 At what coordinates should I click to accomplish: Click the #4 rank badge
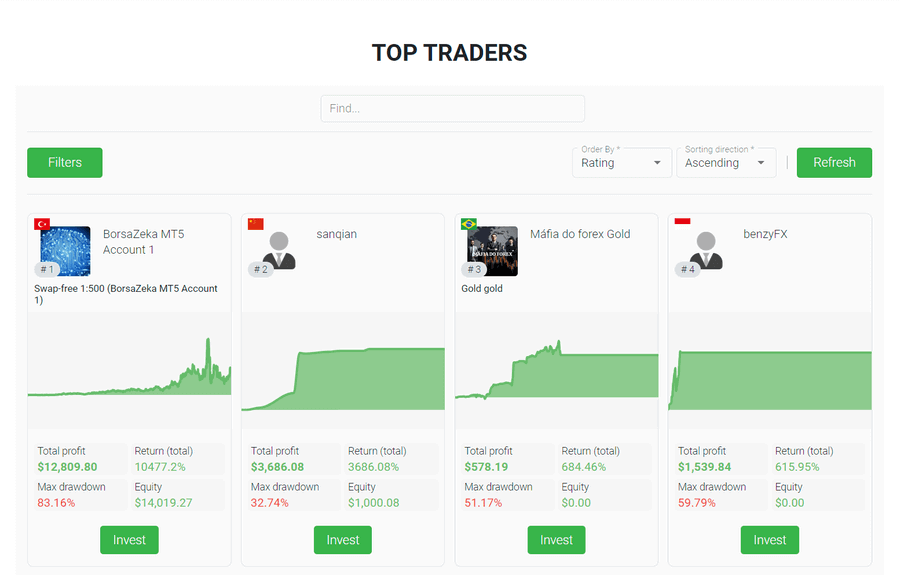(x=688, y=269)
